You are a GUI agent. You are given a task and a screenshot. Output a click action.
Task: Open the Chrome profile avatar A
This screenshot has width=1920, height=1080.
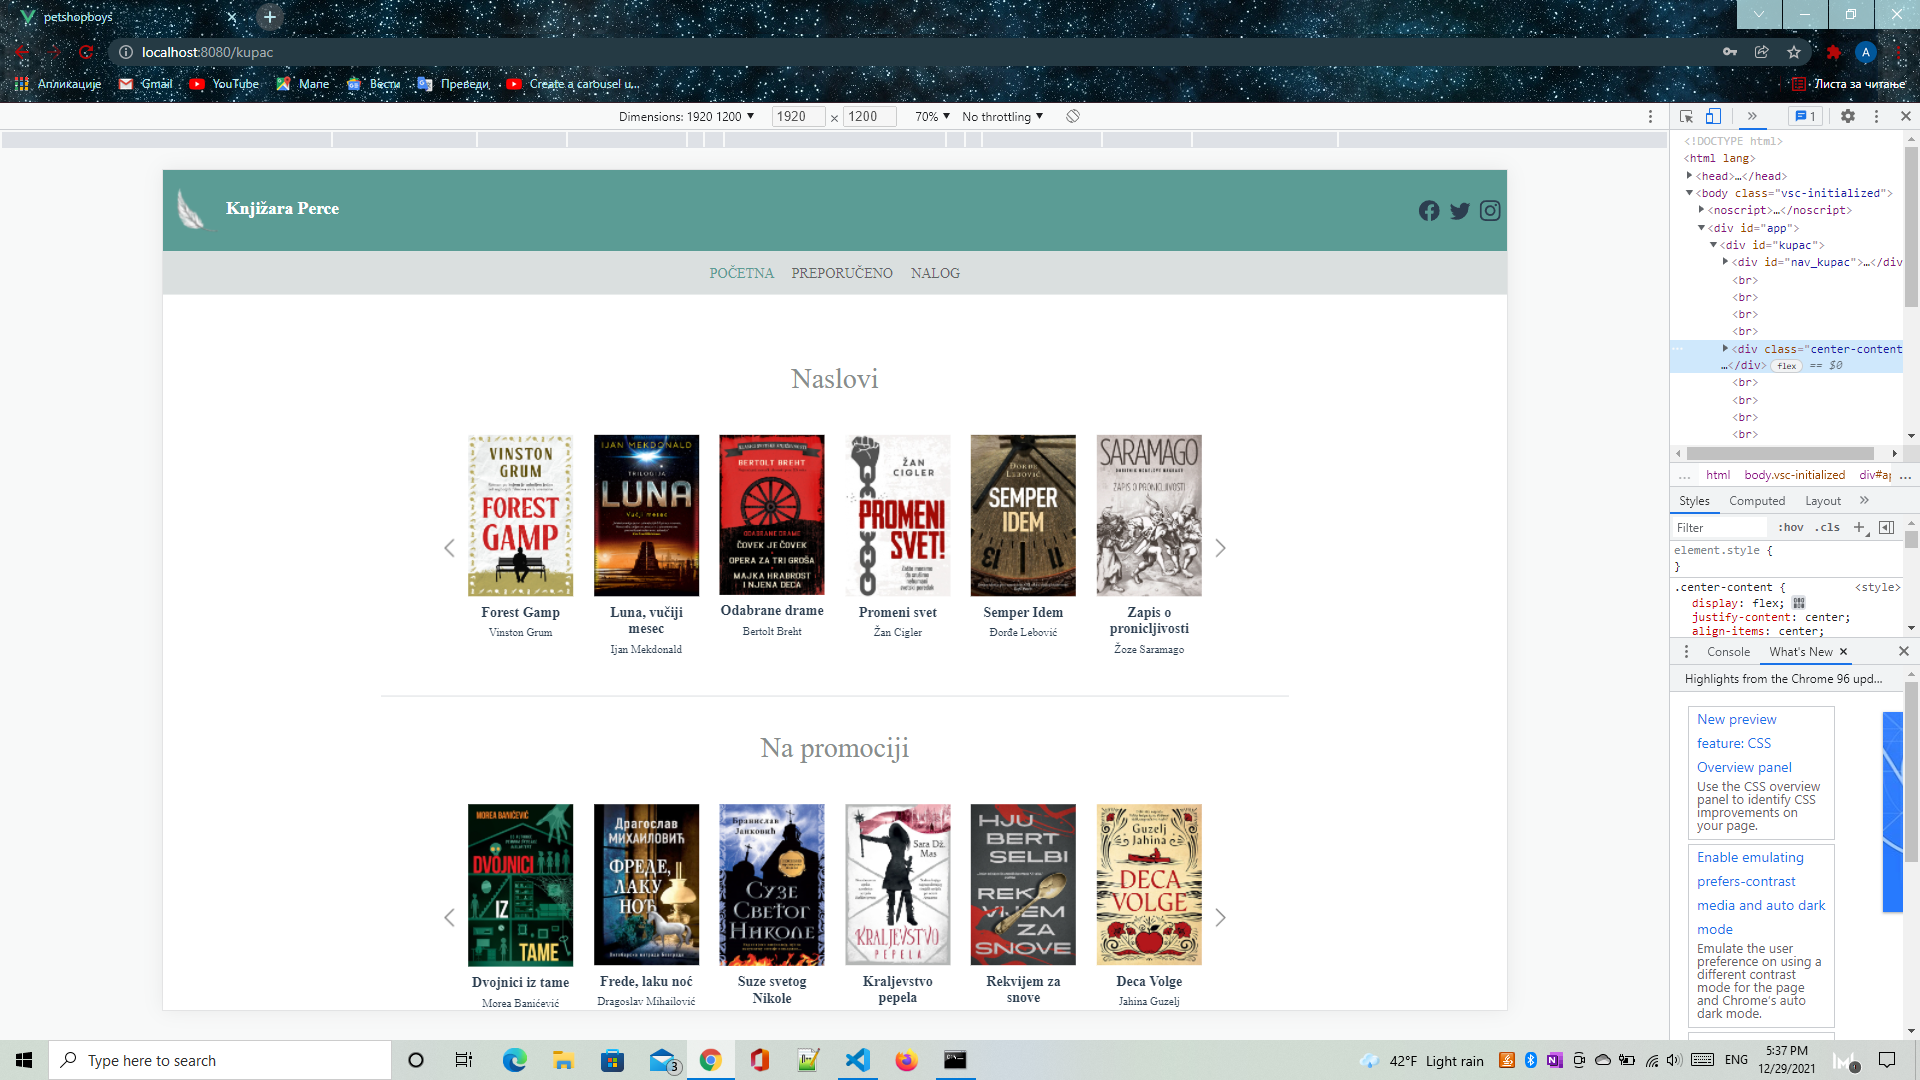coord(1865,52)
